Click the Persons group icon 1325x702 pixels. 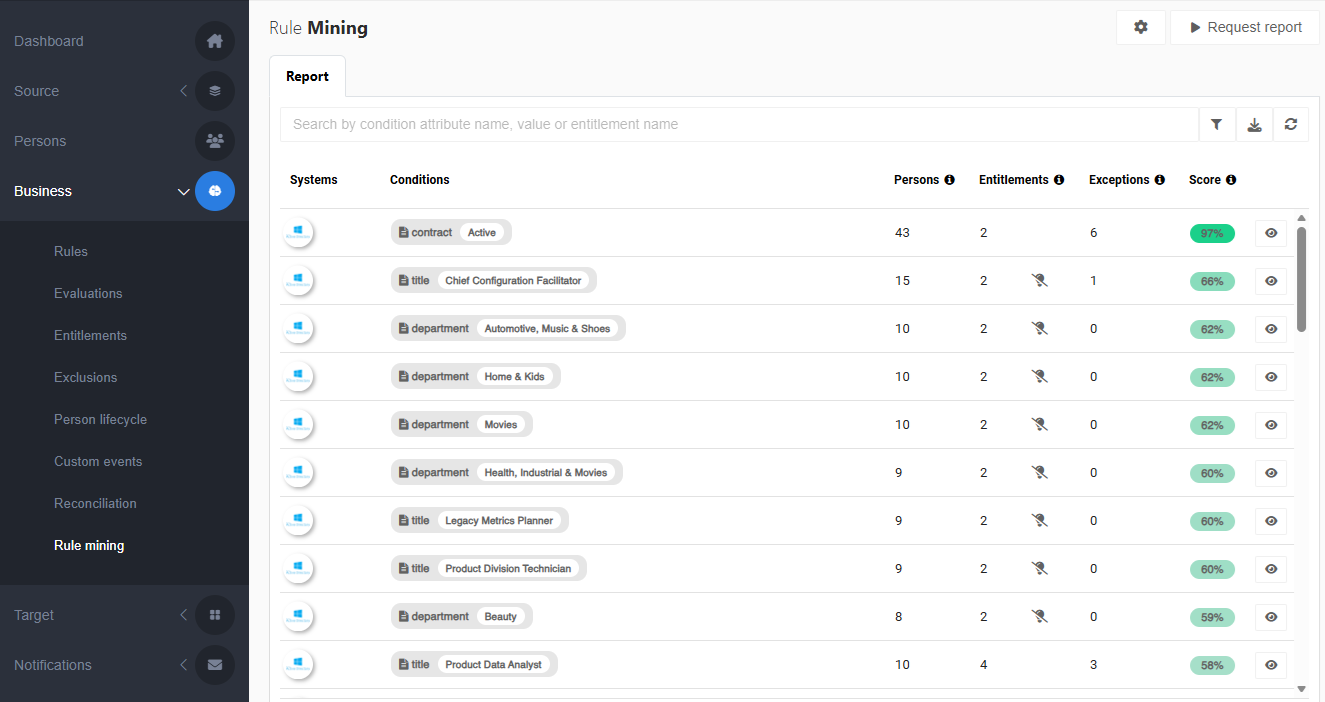pos(215,141)
